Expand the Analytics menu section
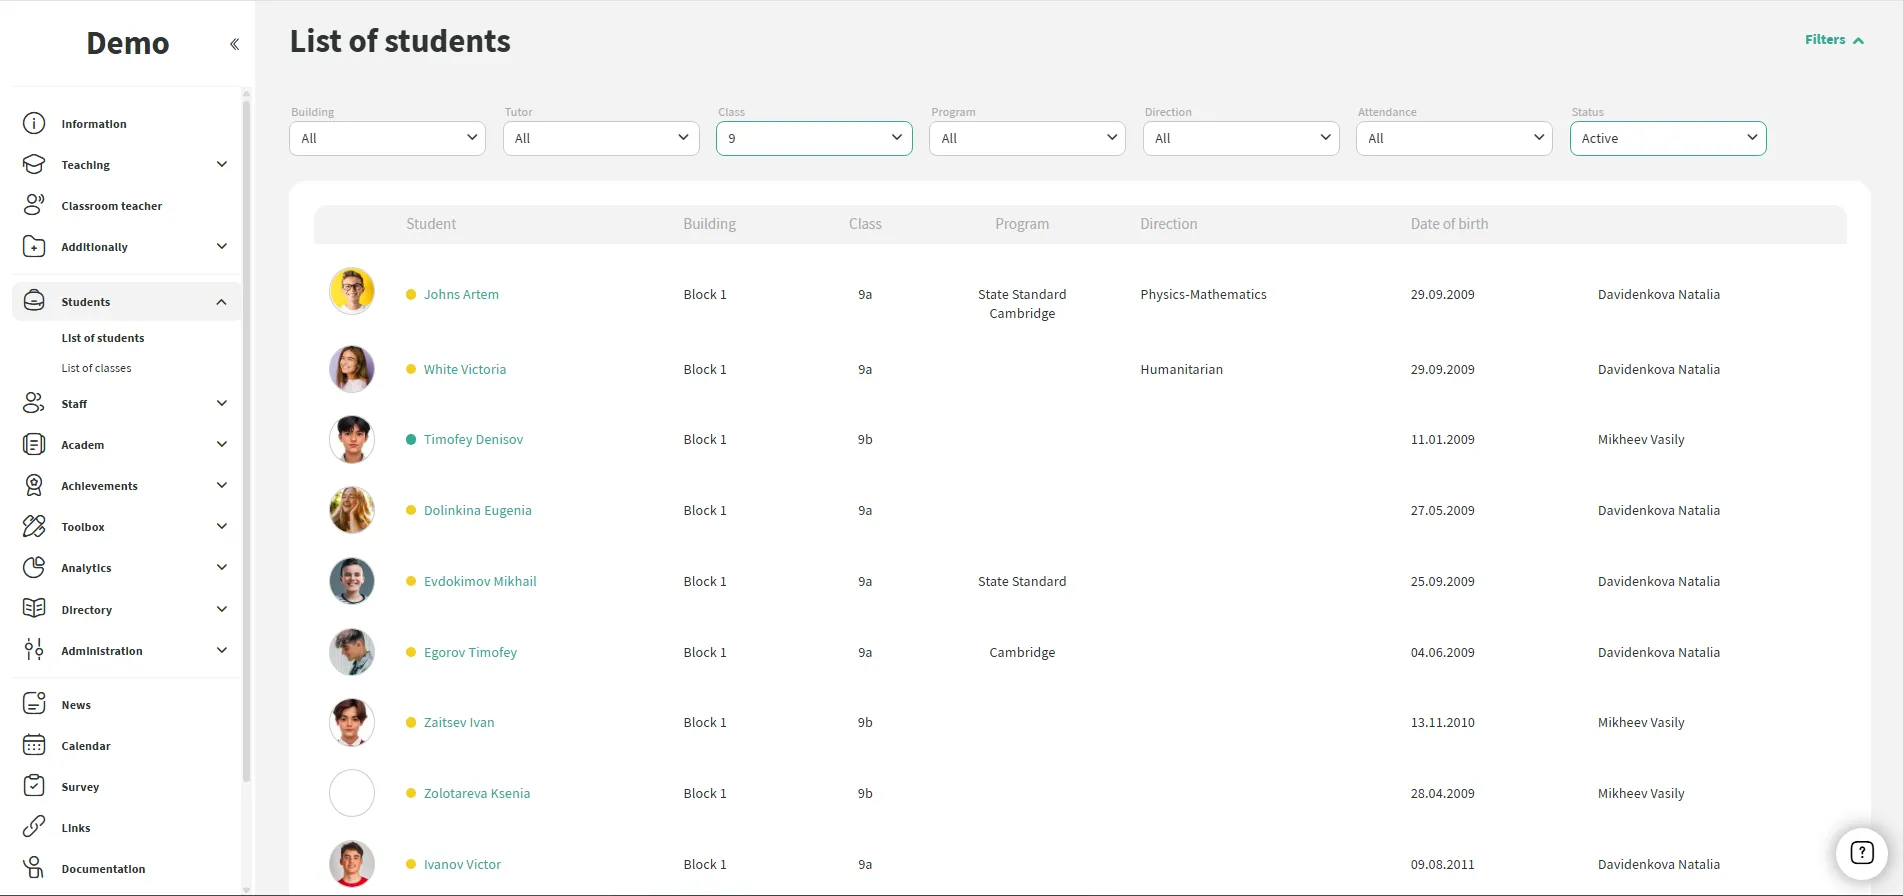 pyautogui.click(x=221, y=568)
